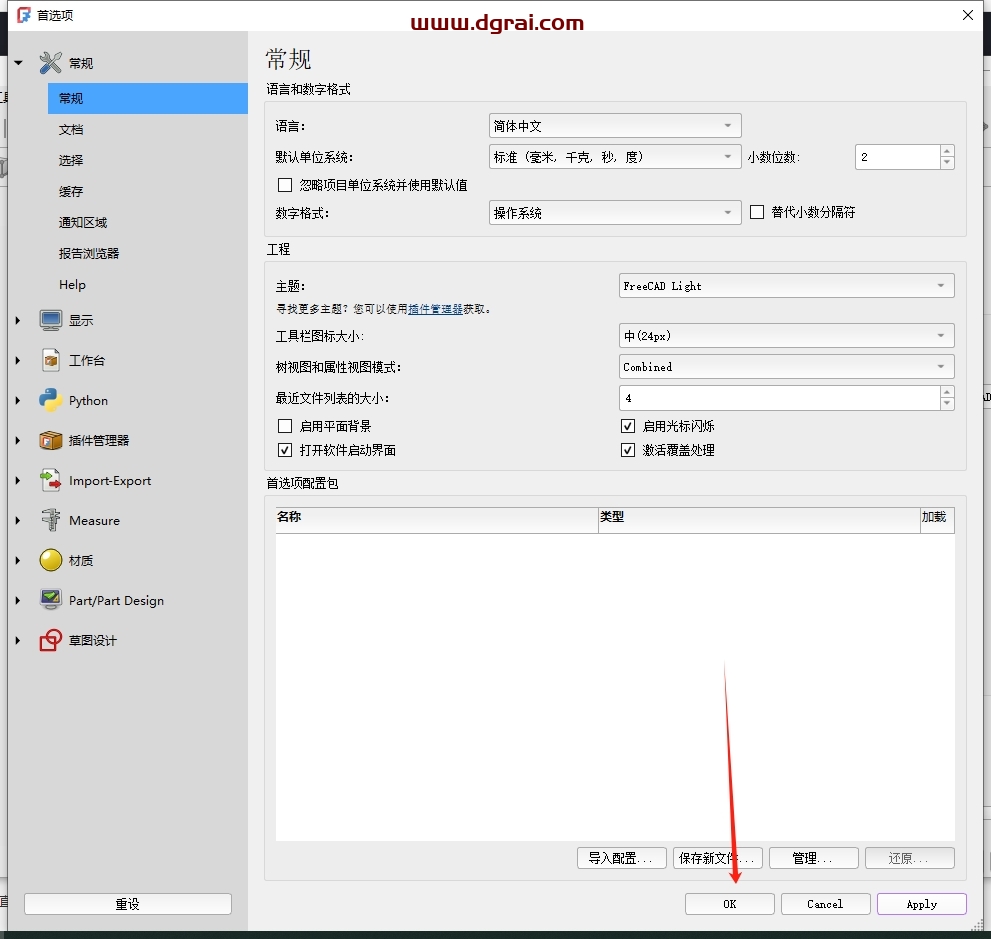The image size is (991, 939).
Task: Enable 替代小数分隔符 checkbox
Action: tap(757, 212)
